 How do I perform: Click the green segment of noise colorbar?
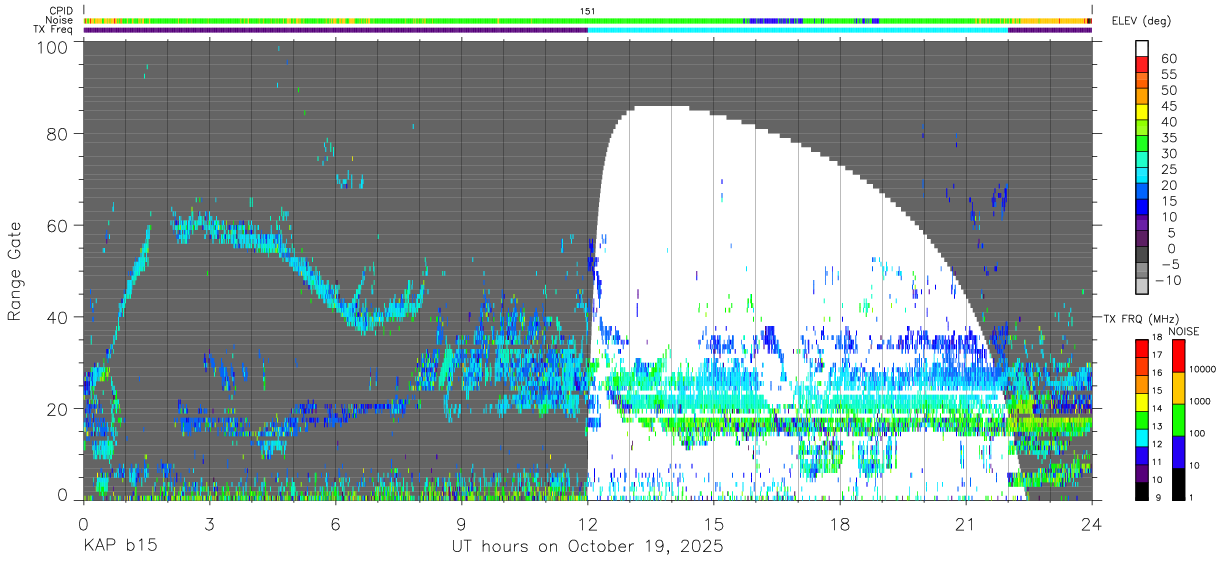tap(1178, 420)
